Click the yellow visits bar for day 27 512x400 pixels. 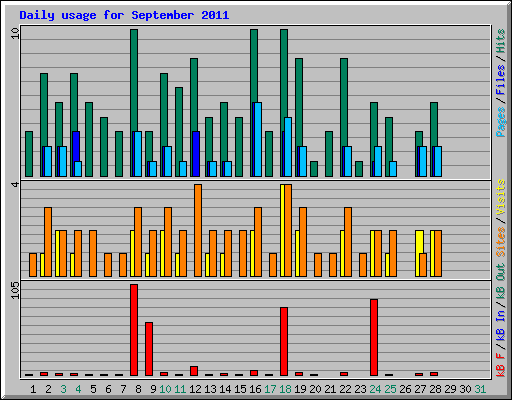pos(419,242)
